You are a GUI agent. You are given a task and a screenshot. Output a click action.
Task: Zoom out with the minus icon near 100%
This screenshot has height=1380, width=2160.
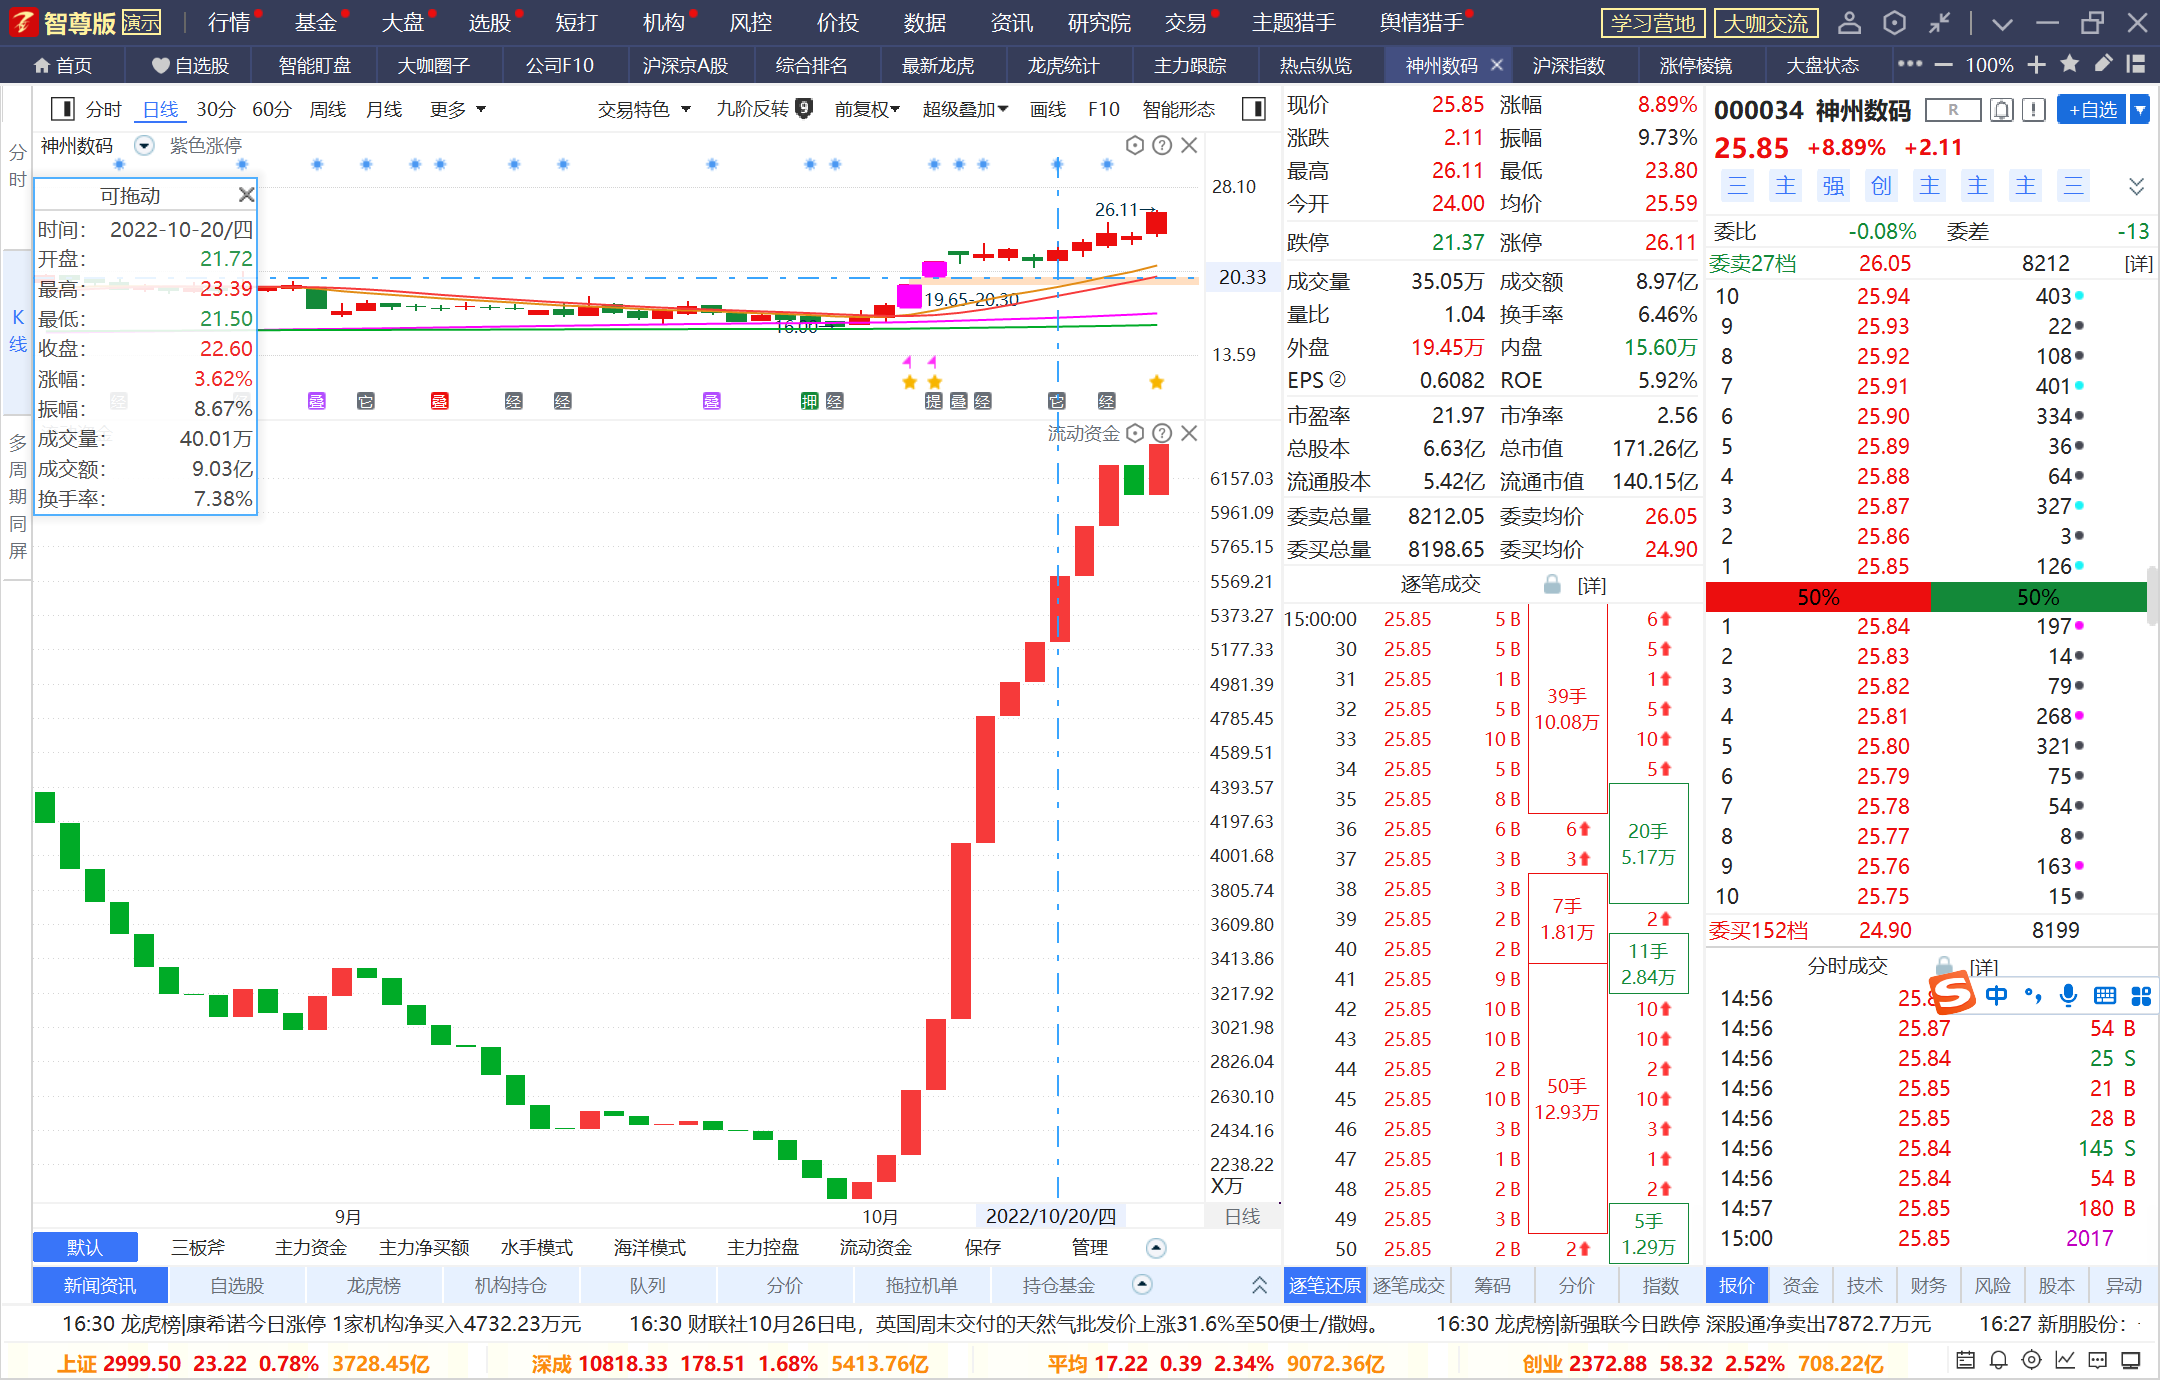pos(1943,65)
